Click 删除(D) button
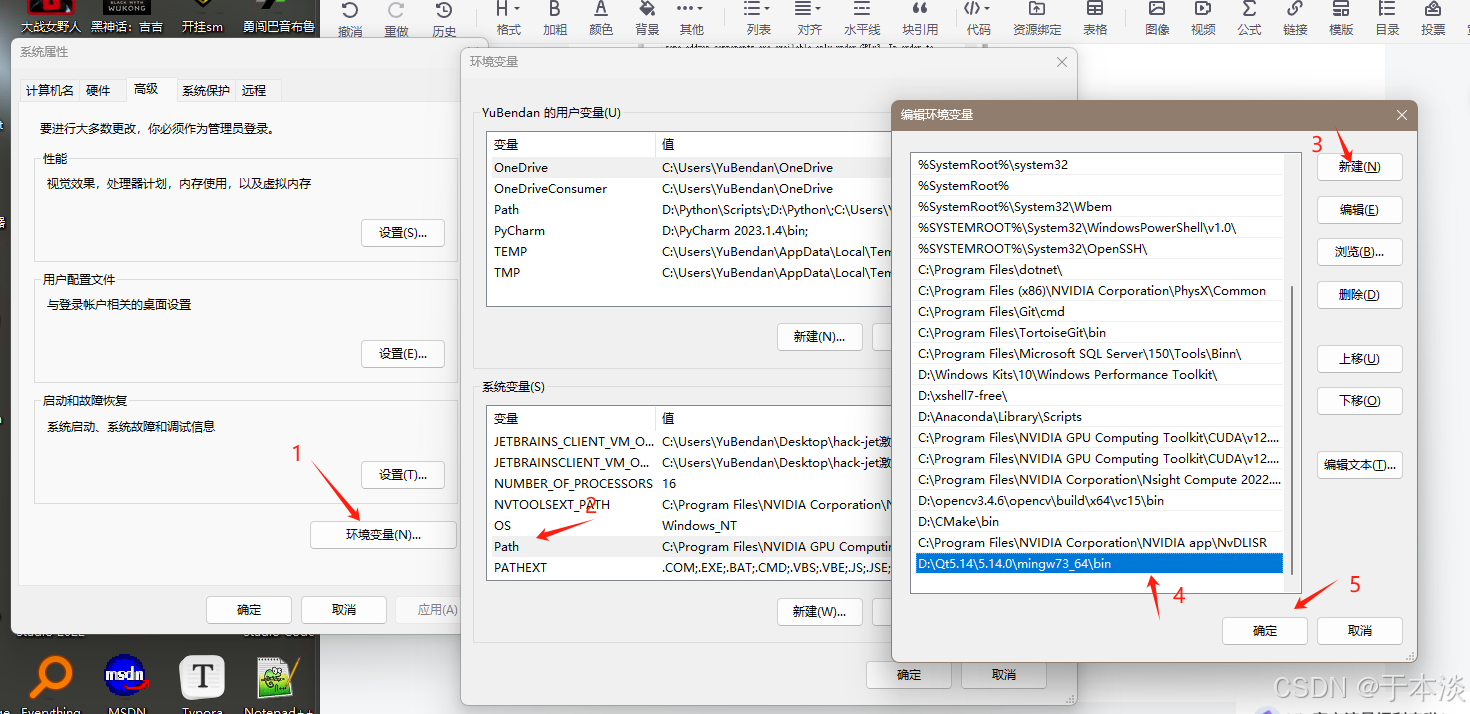Screen dimensions: 1470x714 [1360, 295]
